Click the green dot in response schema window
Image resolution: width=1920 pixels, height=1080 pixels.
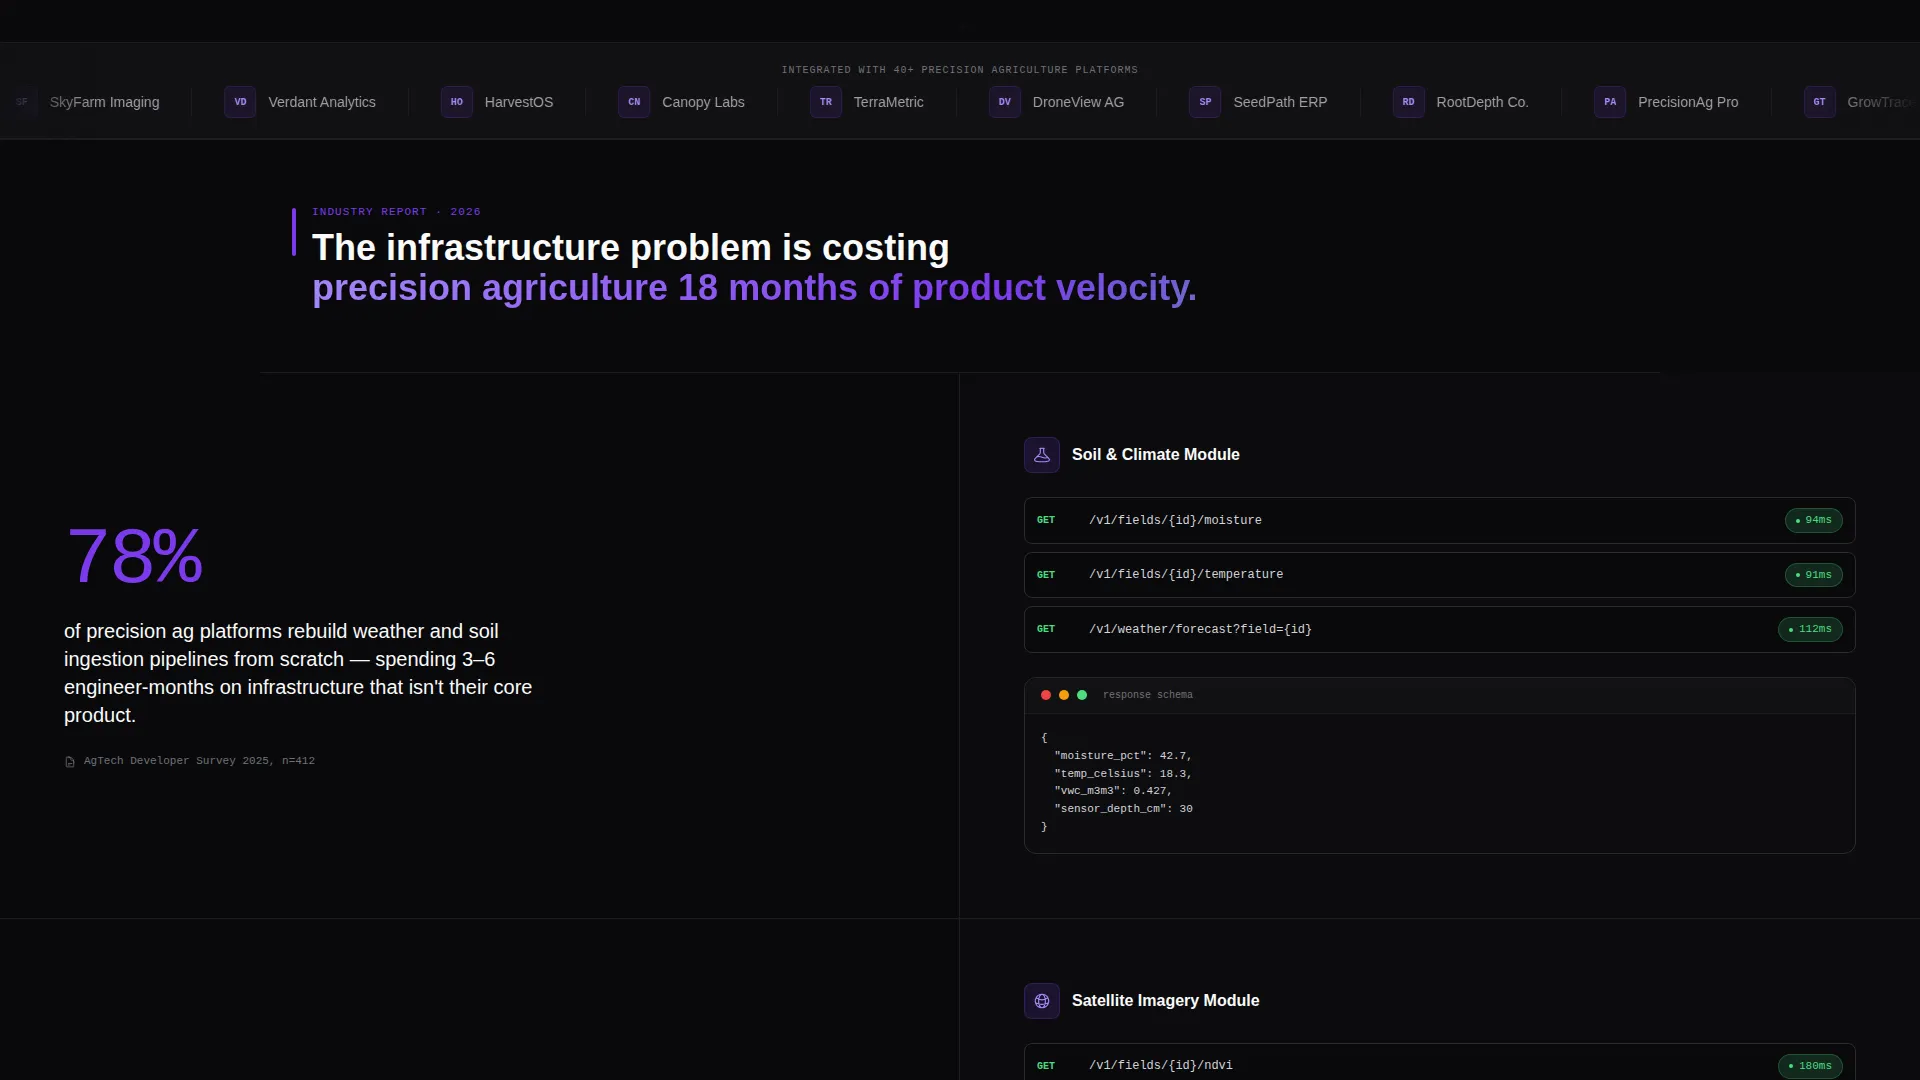(x=1082, y=695)
